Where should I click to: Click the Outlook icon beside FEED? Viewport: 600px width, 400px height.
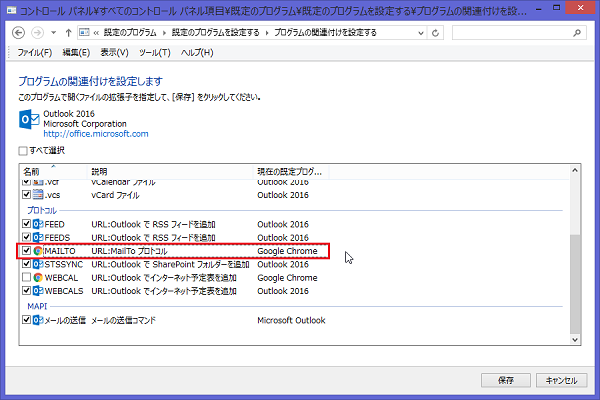click(x=38, y=224)
